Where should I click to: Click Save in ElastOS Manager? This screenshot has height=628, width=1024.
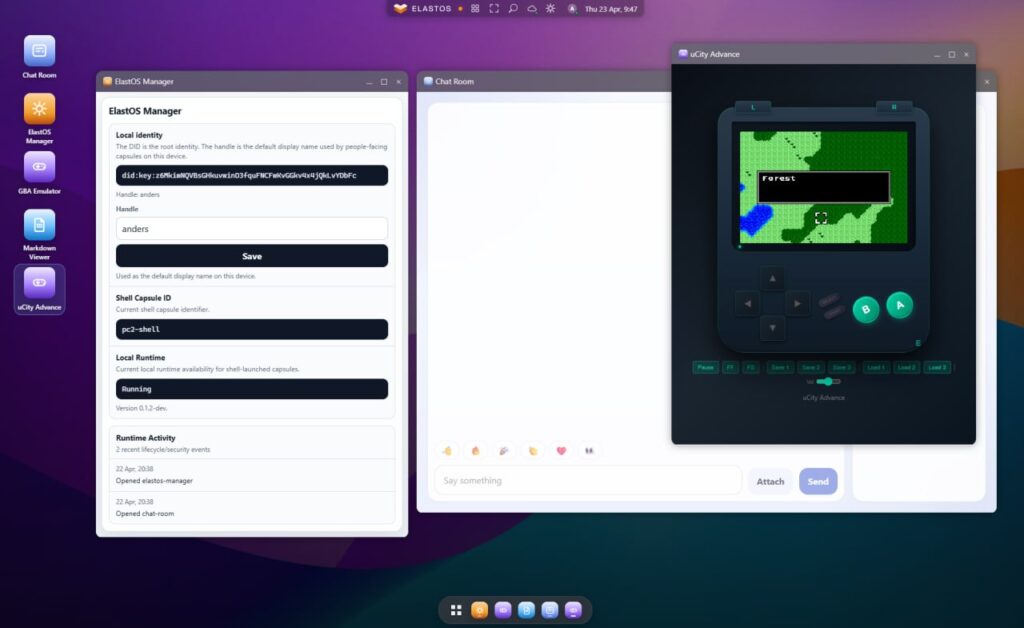point(252,256)
